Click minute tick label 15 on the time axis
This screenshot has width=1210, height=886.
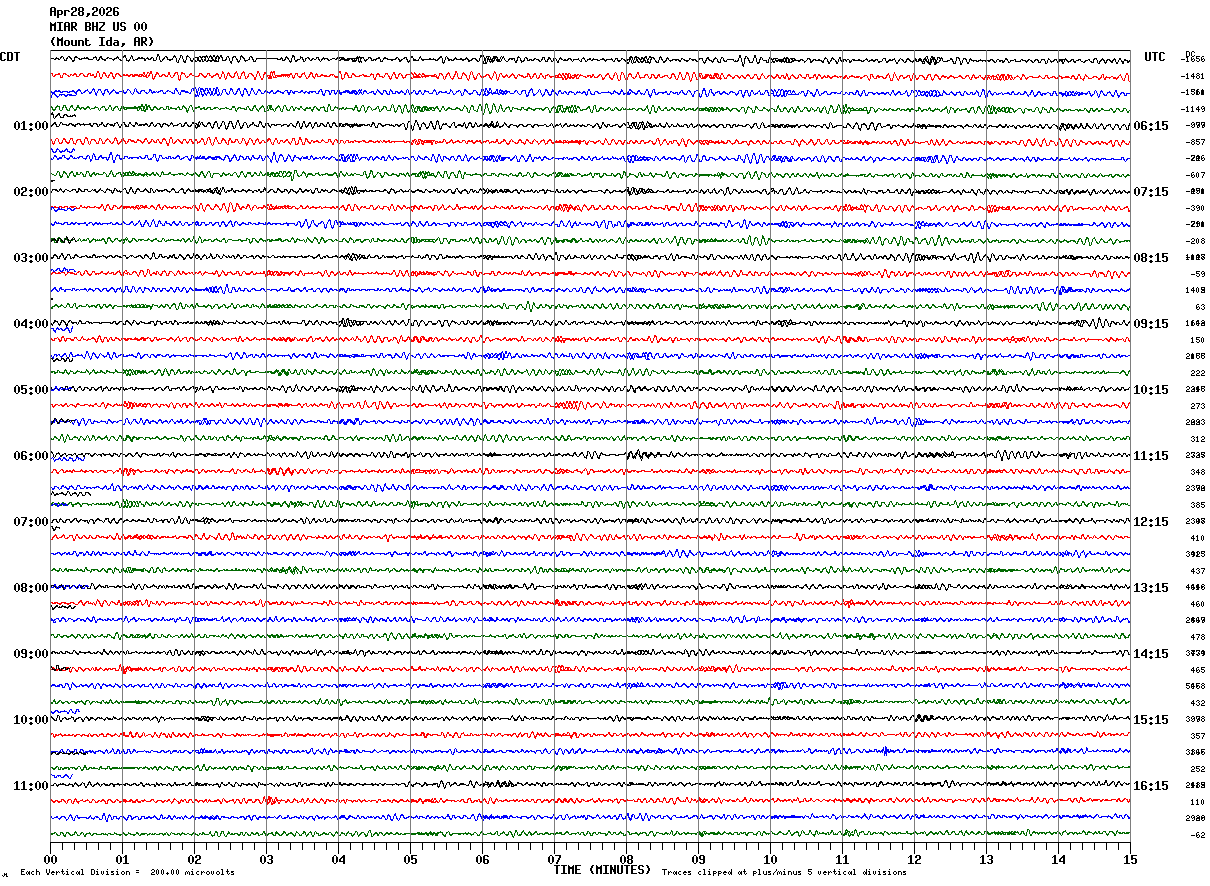point(1130,859)
